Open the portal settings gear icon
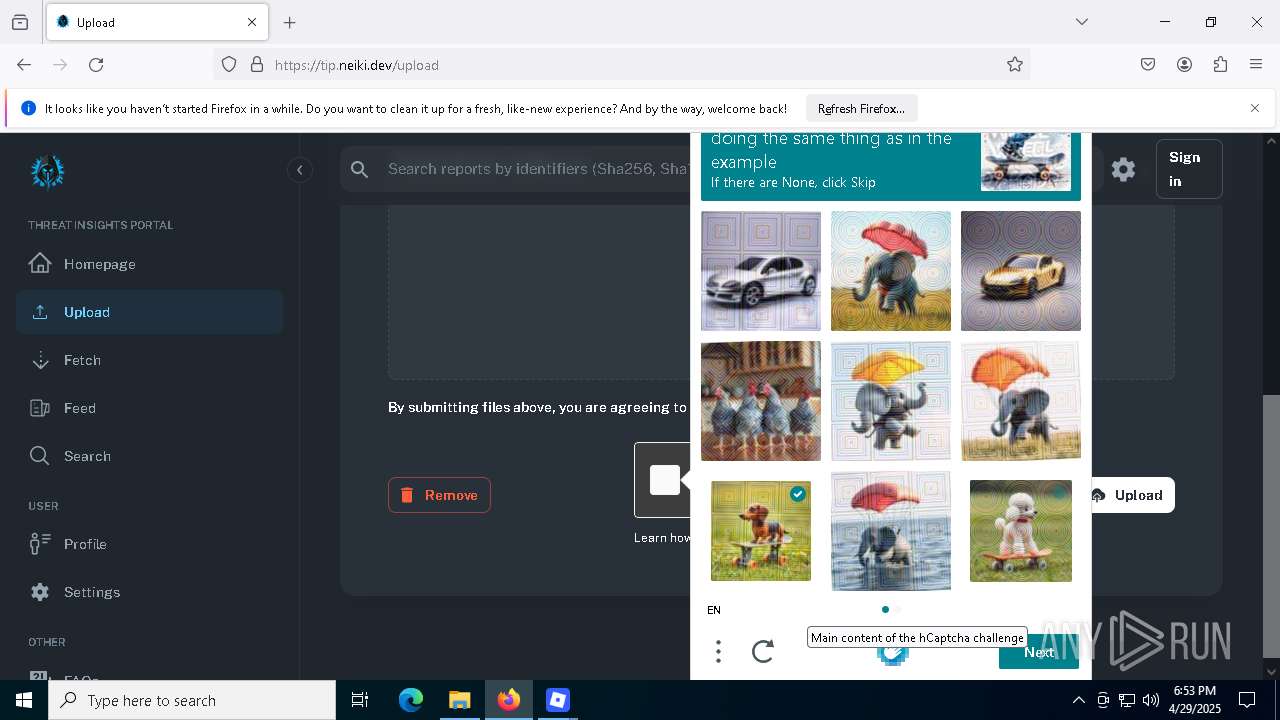Screen dimensions: 1280x720 pyautogui.click(x=1123, y=169)
